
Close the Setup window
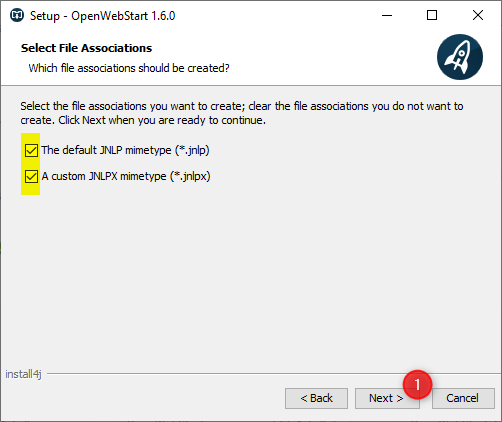478,15
